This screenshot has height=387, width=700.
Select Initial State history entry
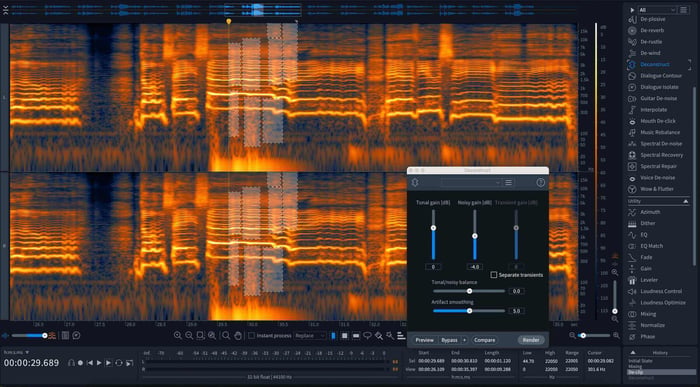tap(640, 361)
